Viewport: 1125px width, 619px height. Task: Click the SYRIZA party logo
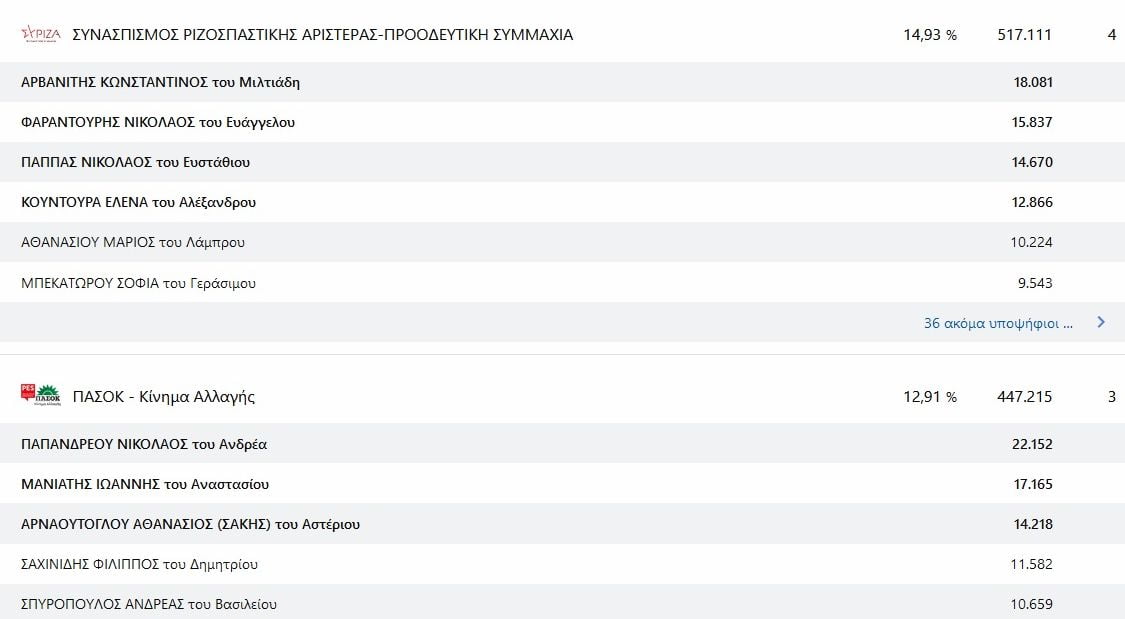click(x=41, y=34)
